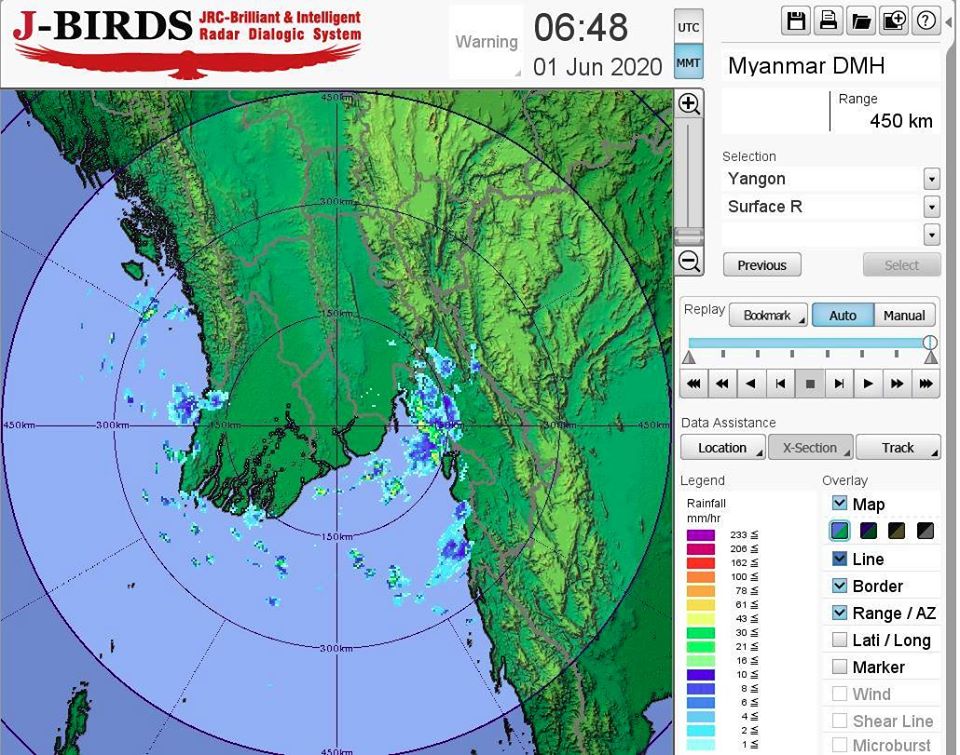Switch time display to UTC
Image resolution: width=960 pixels, height=755 pixels.
688,27
